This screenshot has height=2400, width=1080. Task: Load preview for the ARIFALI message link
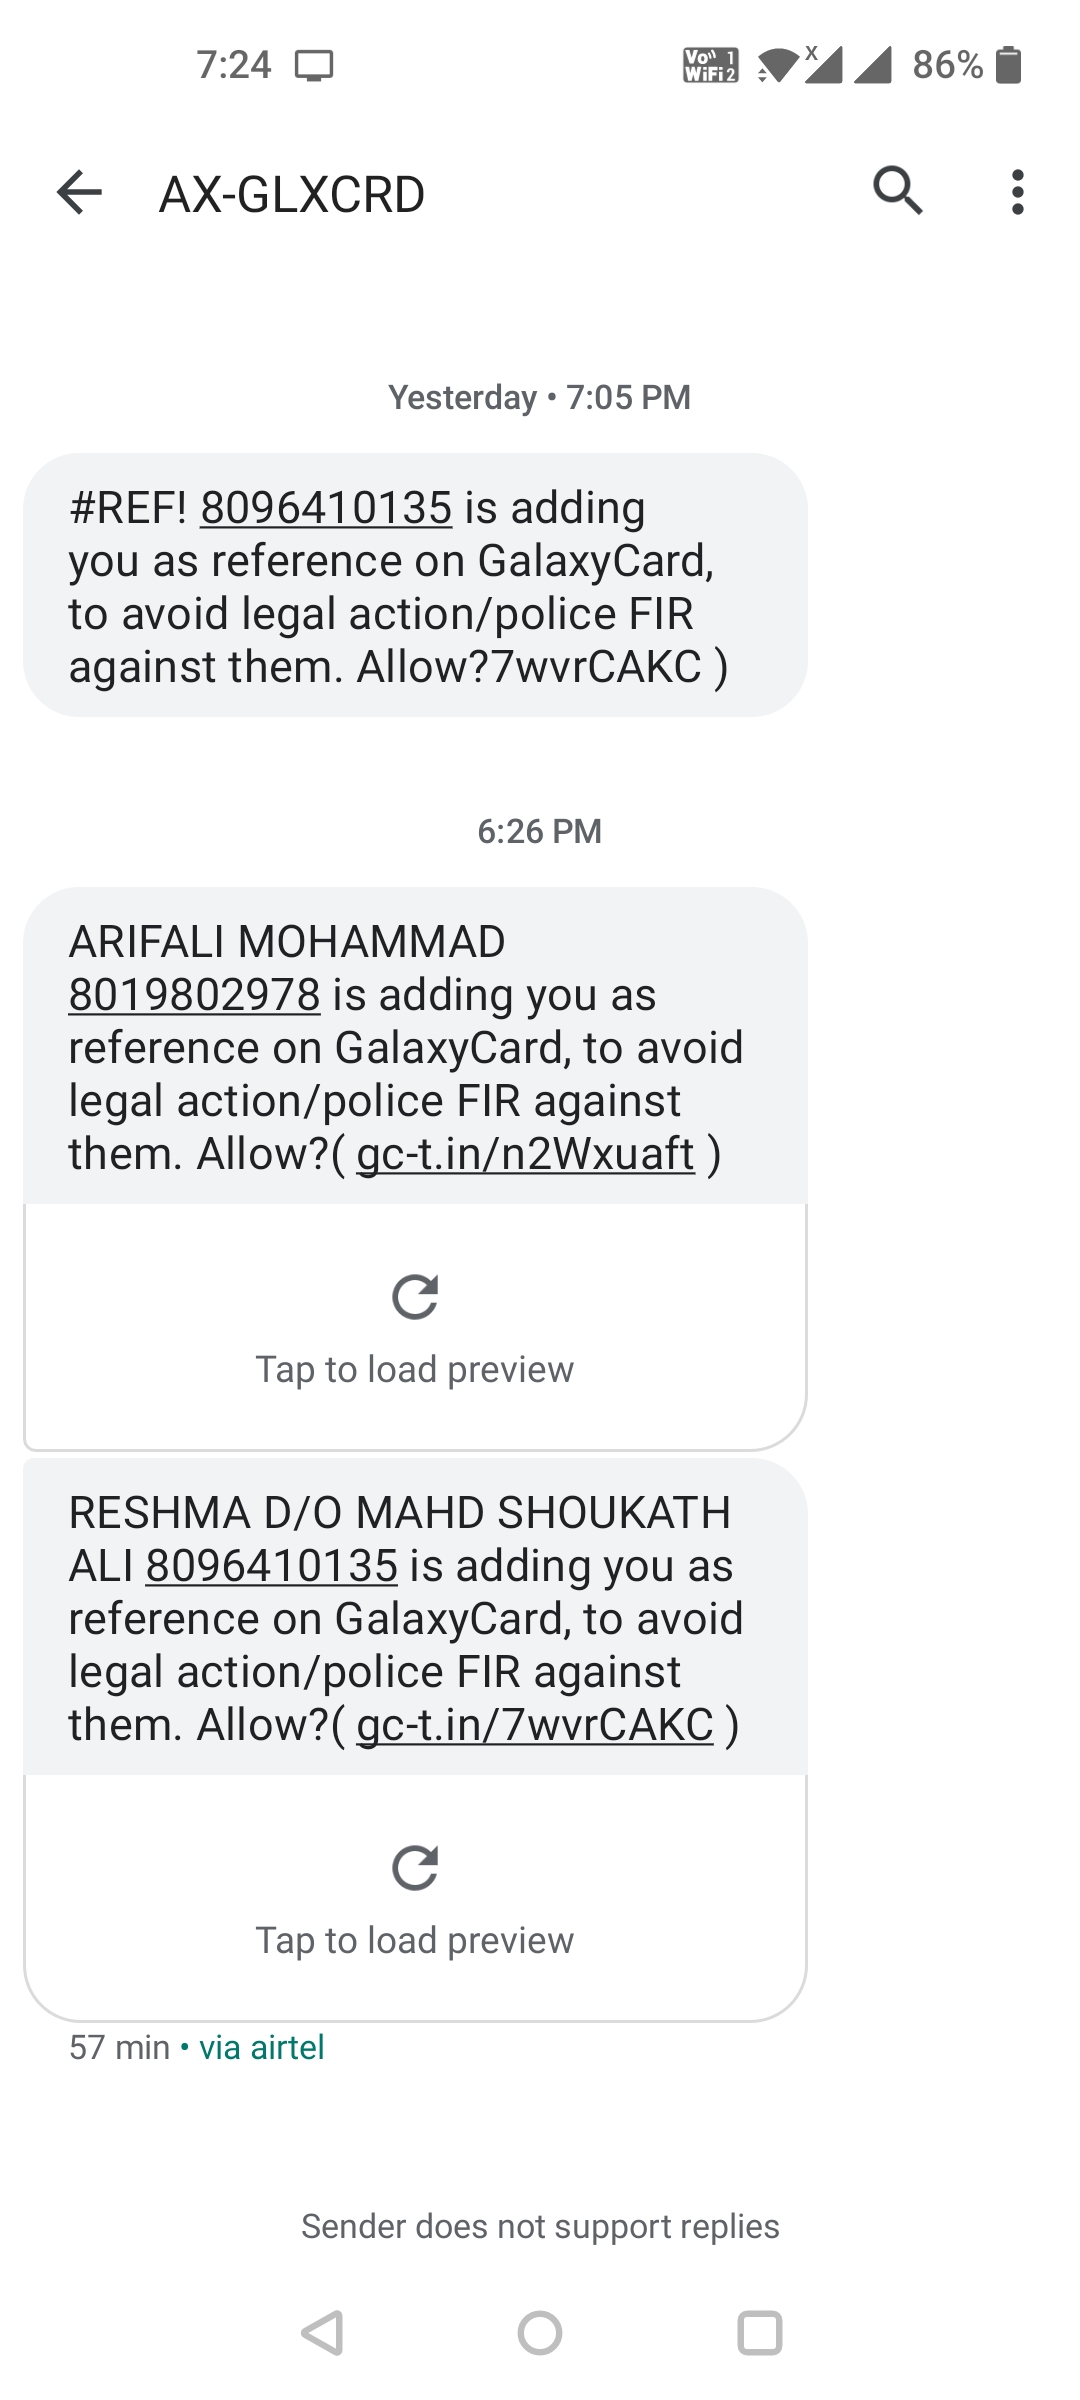tap(415, 1369)
